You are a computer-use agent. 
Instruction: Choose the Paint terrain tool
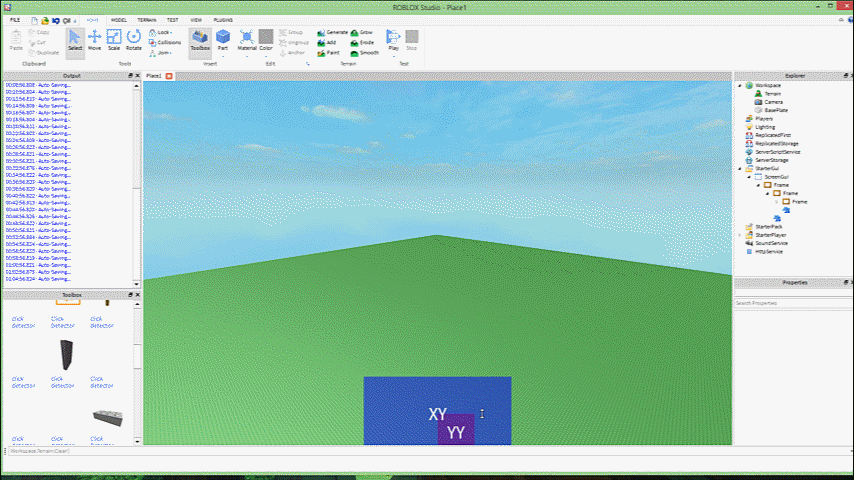[x=328, y=53]
